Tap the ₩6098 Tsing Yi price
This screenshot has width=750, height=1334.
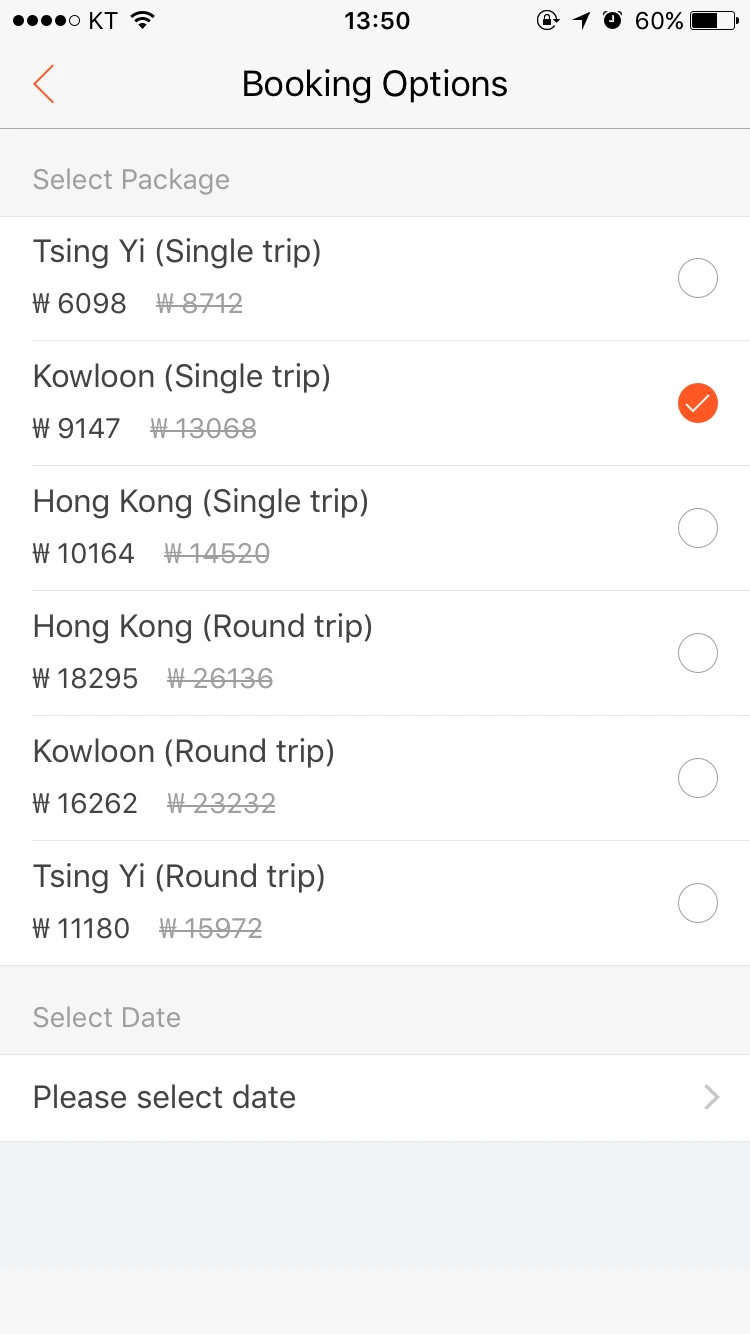coord(80,303)
